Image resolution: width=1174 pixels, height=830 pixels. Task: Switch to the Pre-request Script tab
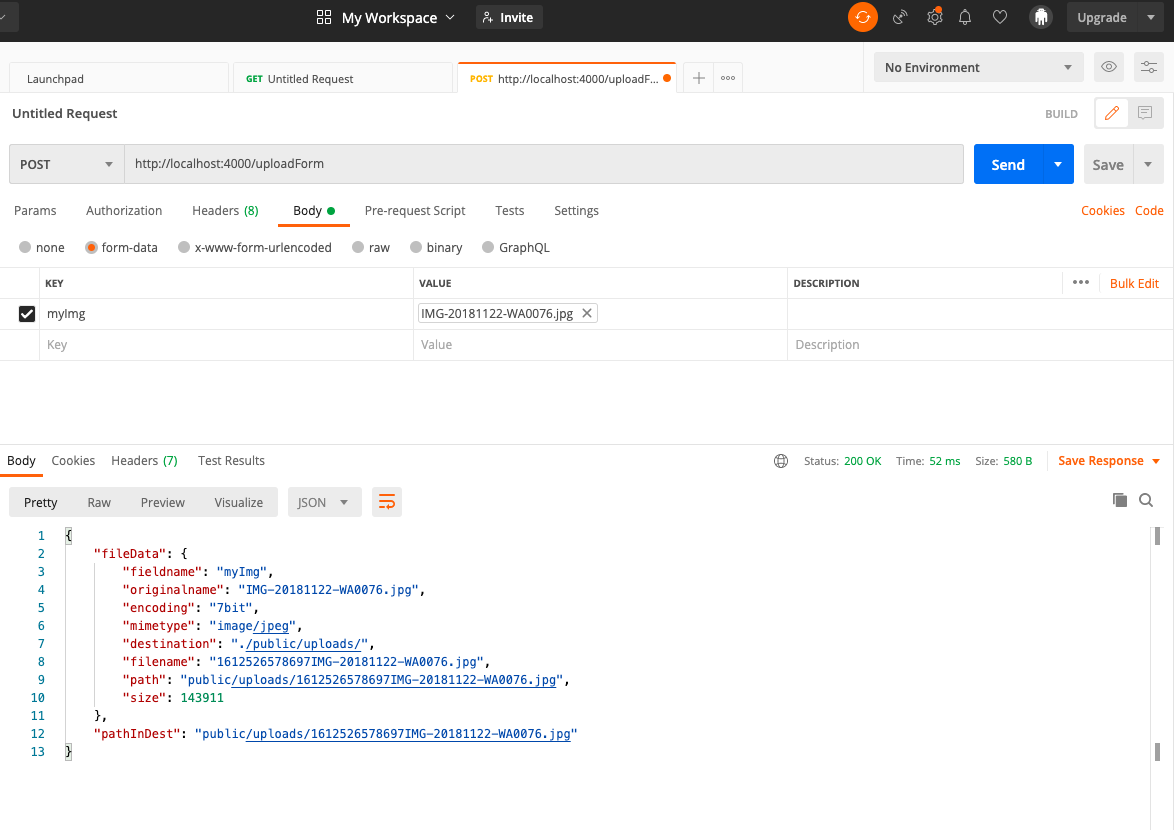tap(415, 211)
